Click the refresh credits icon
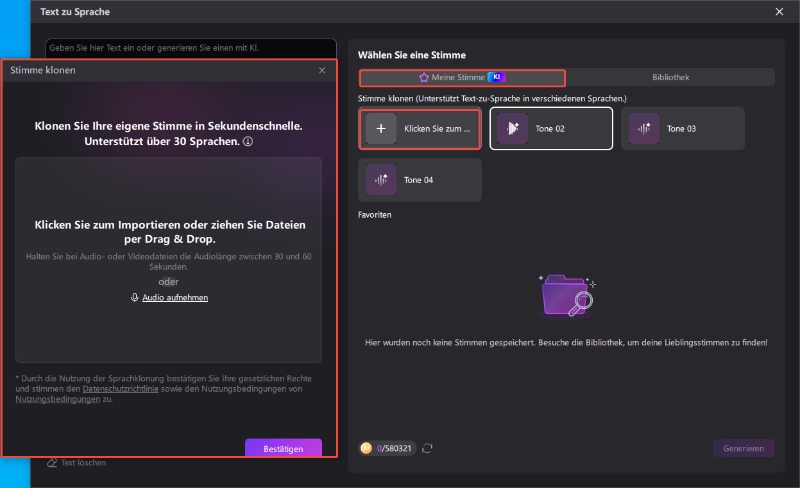800x488 pixels. pyautogui.click(x=428, y=448)
